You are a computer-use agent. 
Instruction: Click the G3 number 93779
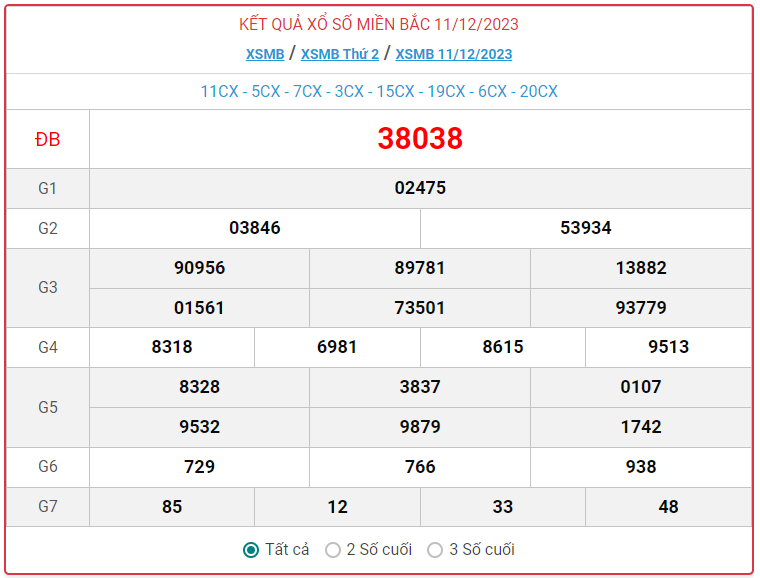[641, 307]
